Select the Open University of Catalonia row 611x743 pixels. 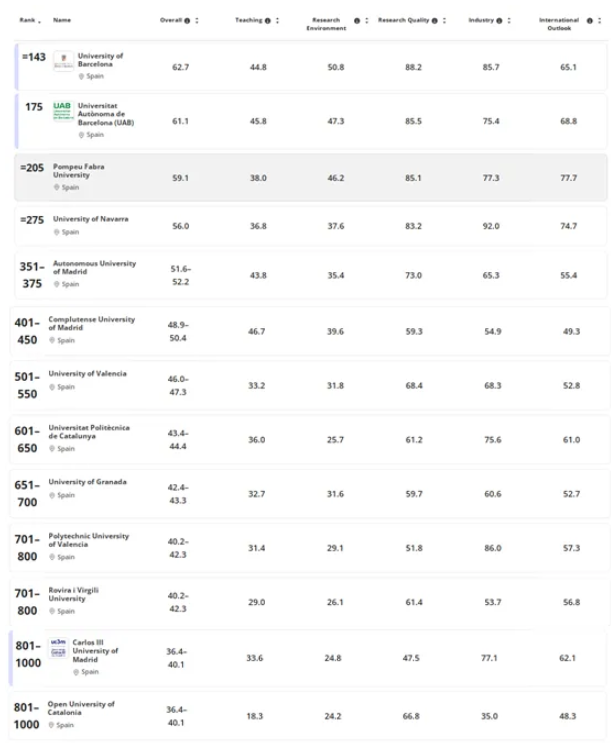(308, 716)
